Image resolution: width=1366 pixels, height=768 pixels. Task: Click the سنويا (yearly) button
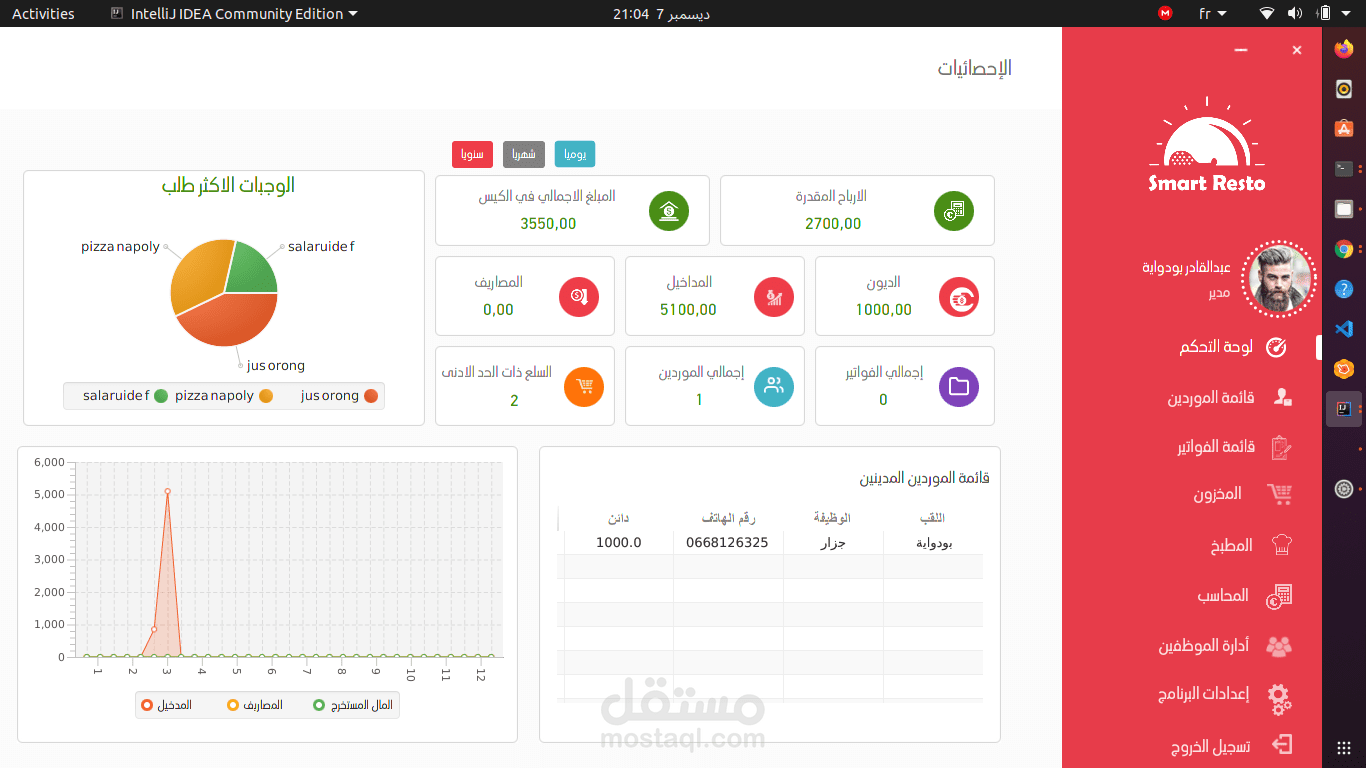coord(471,154)
